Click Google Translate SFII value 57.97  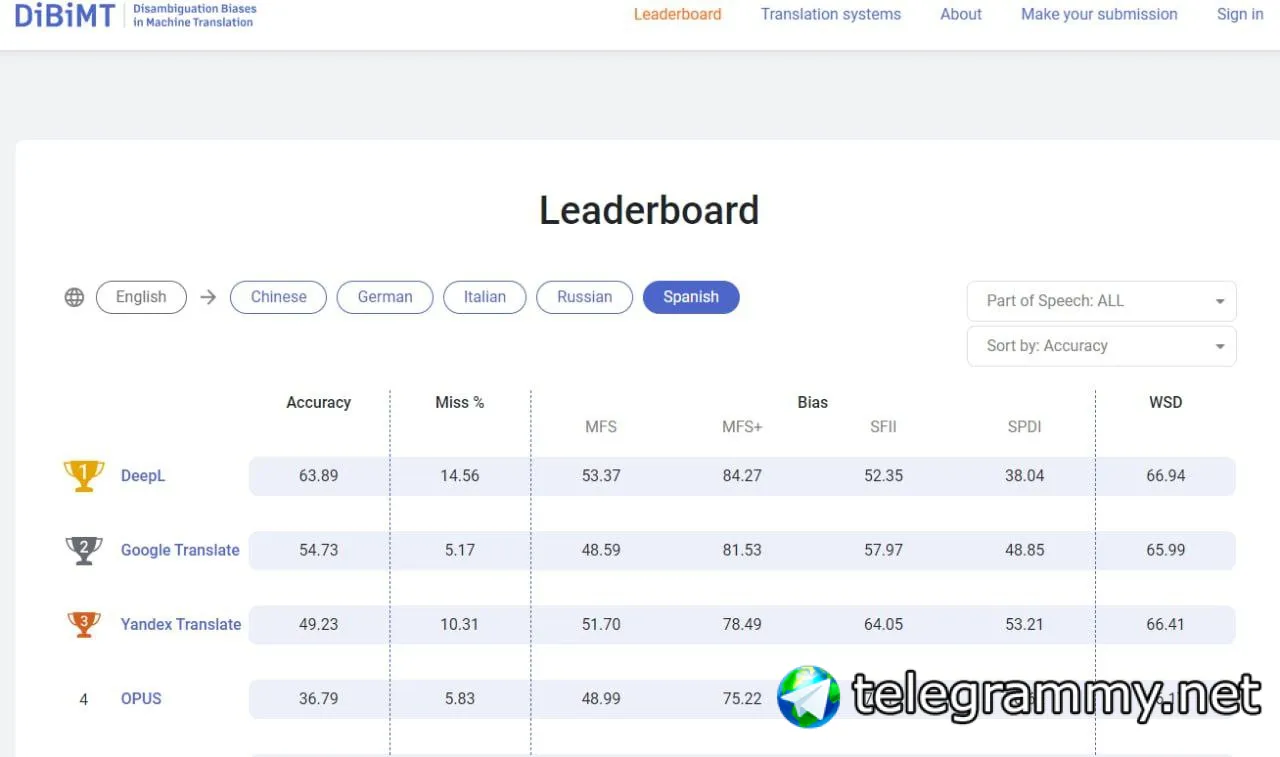[884, 550]
